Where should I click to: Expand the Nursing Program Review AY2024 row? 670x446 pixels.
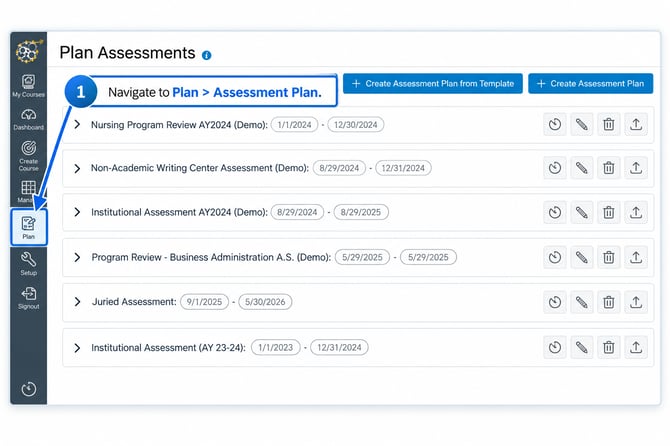tap(77, 124)
